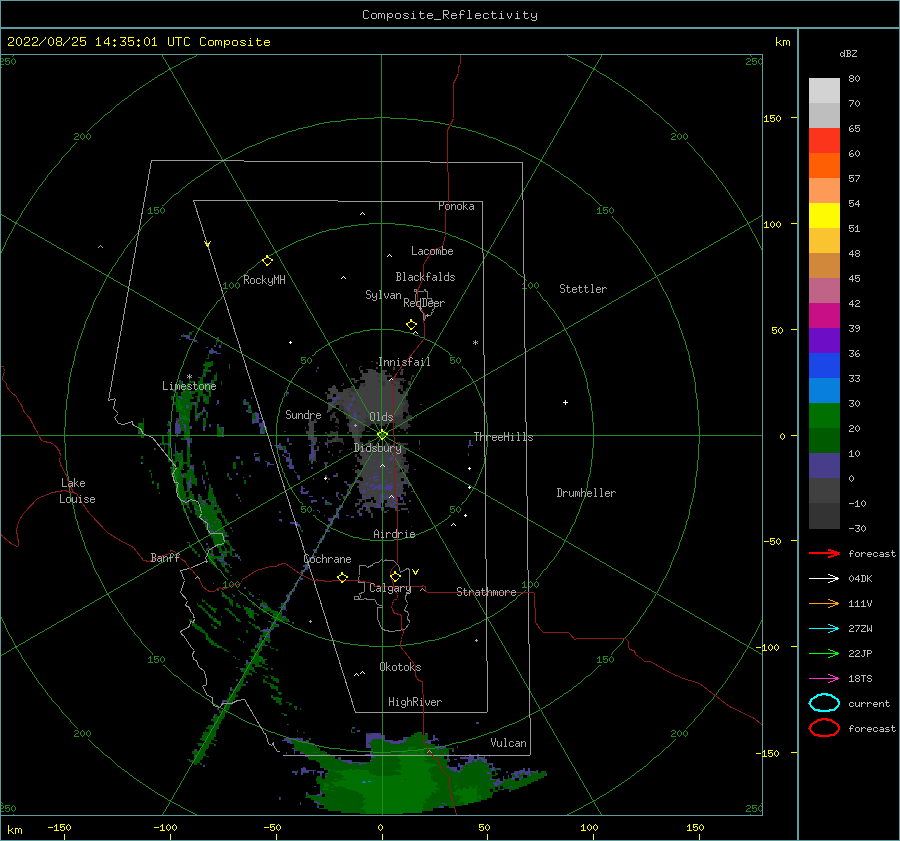The width and height of the screenshot is (900, 841).
Task: Pick the green 20-30 dBZ color swatch
Action: pyautogui.click(x=824, y=415)
